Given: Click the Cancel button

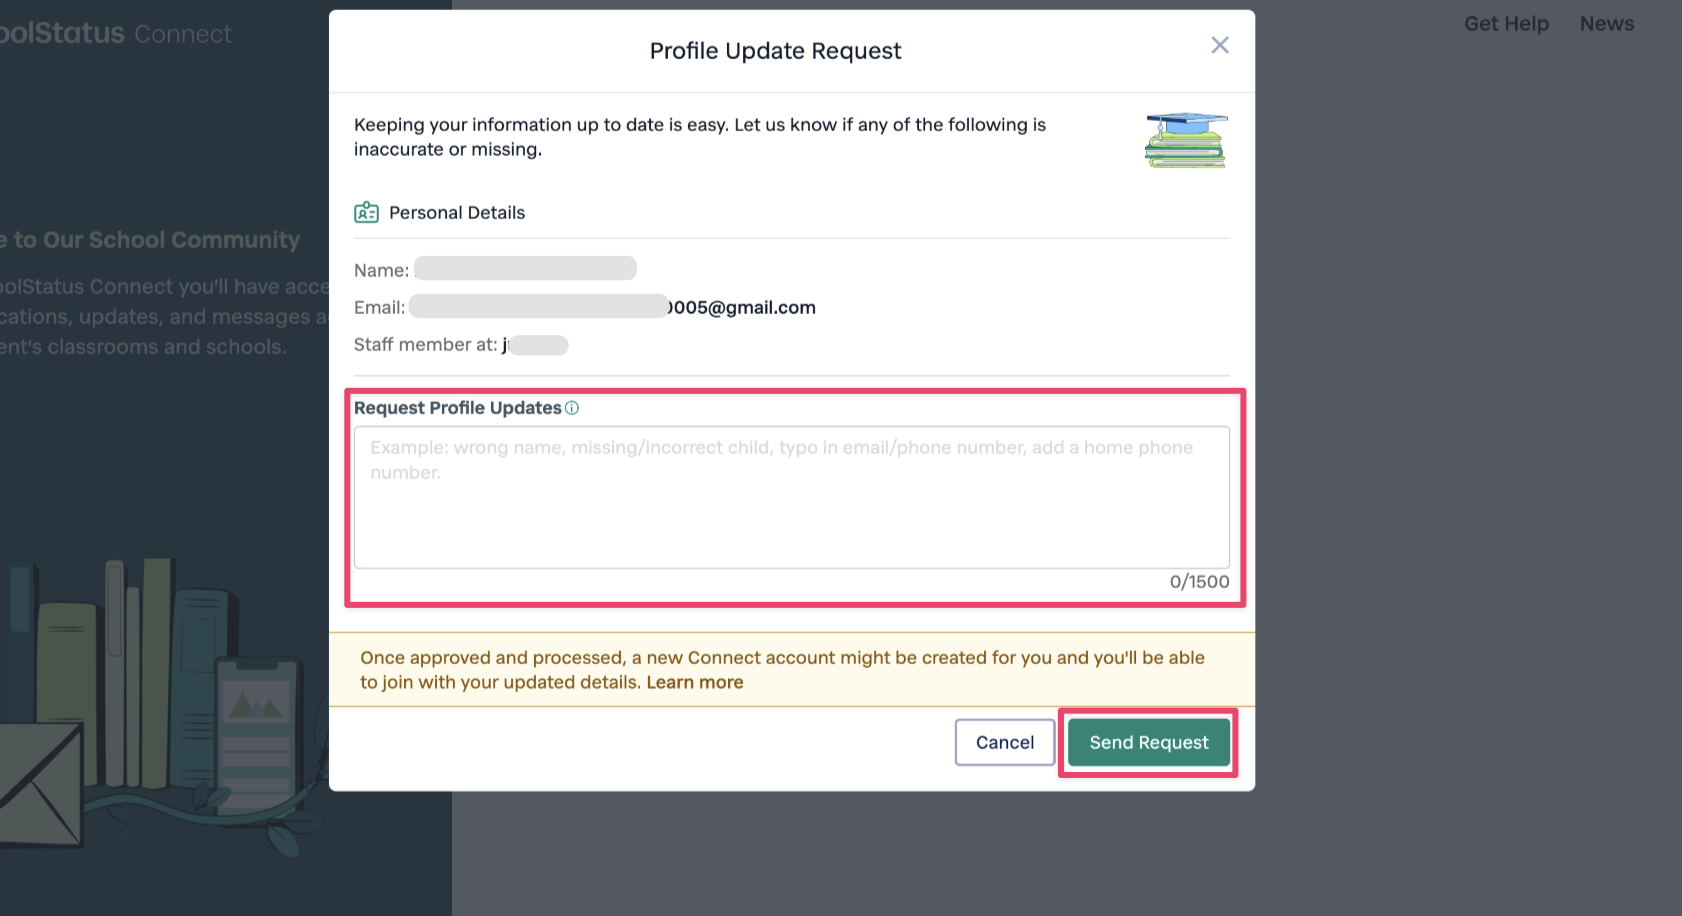Looking at the screenshot, I should (1004, 742).
